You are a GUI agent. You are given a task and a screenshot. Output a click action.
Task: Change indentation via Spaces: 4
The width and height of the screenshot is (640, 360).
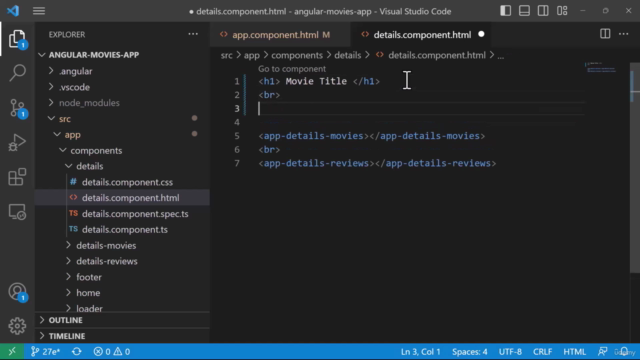(469, 351)
